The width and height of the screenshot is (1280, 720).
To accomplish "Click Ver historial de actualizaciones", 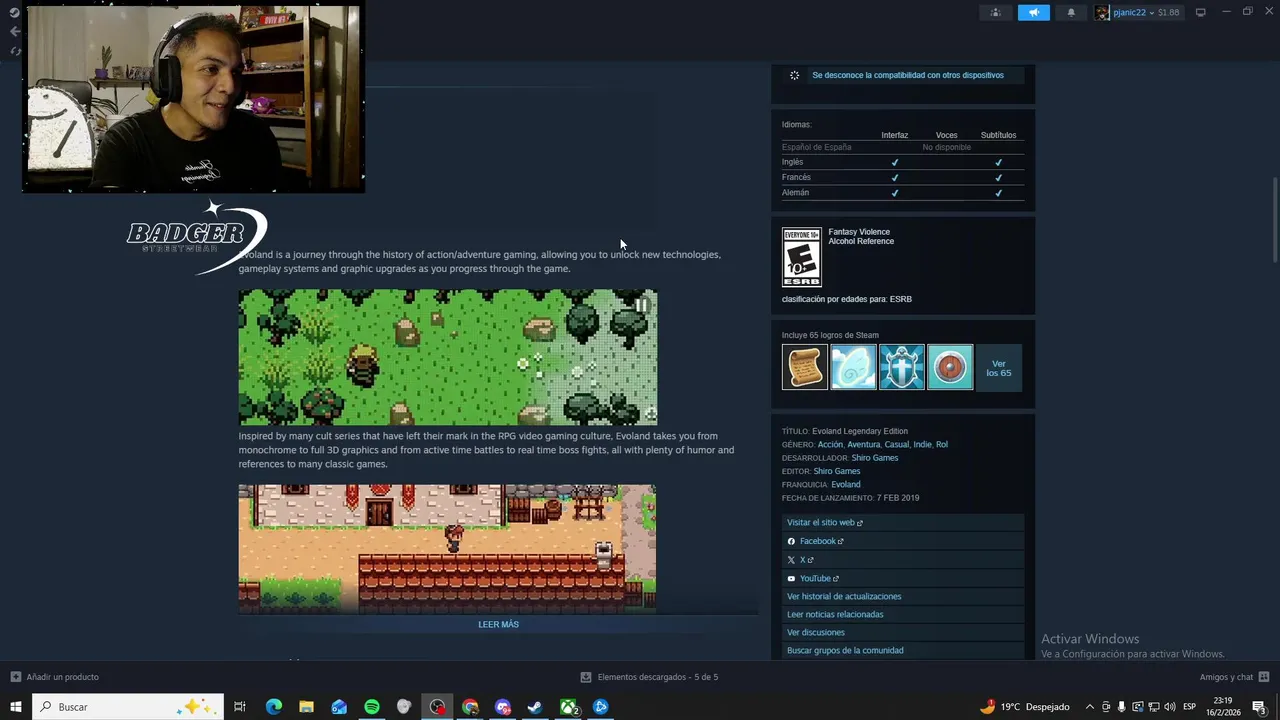I will click(x=903, y=596).
